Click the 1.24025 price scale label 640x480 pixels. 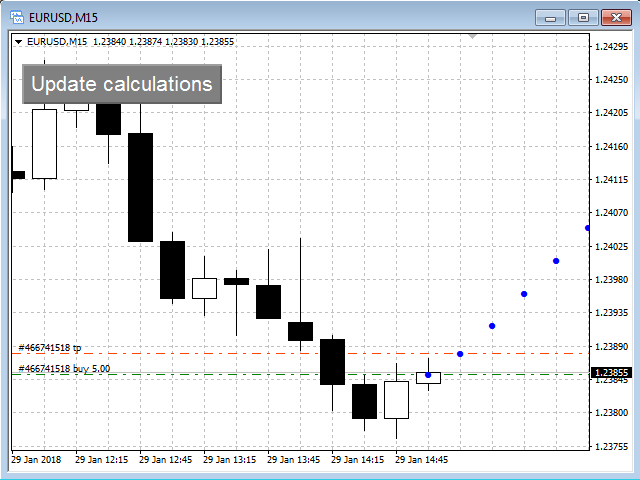[x=611, y=247]
